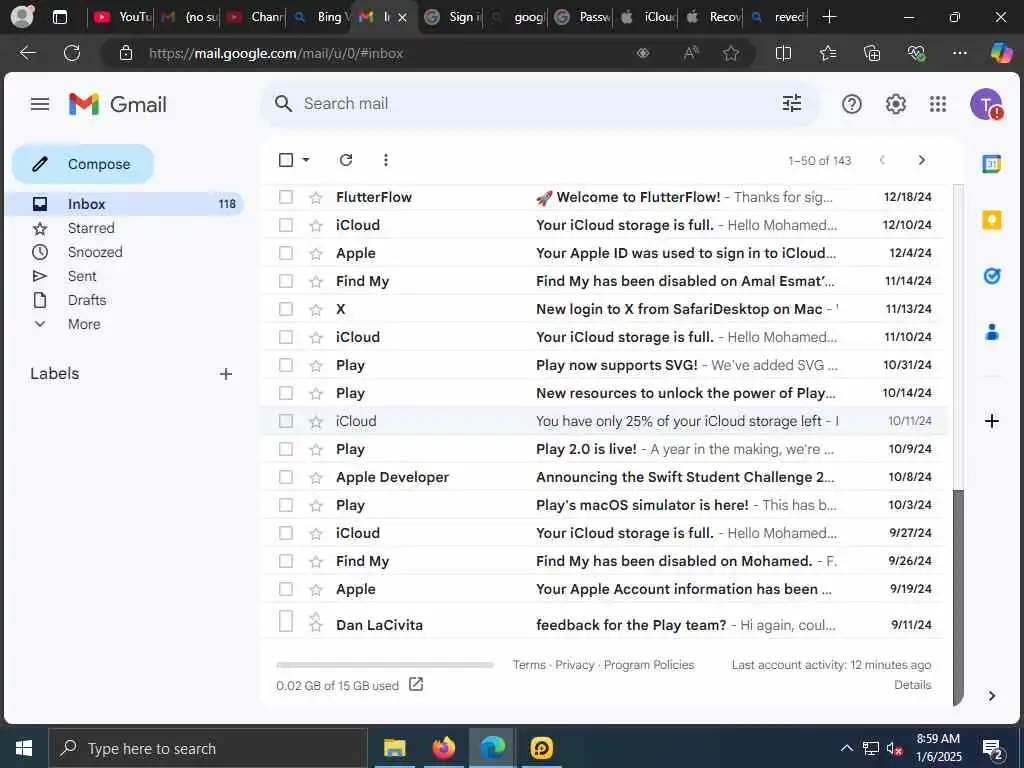1024x768 pixels.
Task: Check the X new login email
Action: pyautogui.click(x=286, y=310)
